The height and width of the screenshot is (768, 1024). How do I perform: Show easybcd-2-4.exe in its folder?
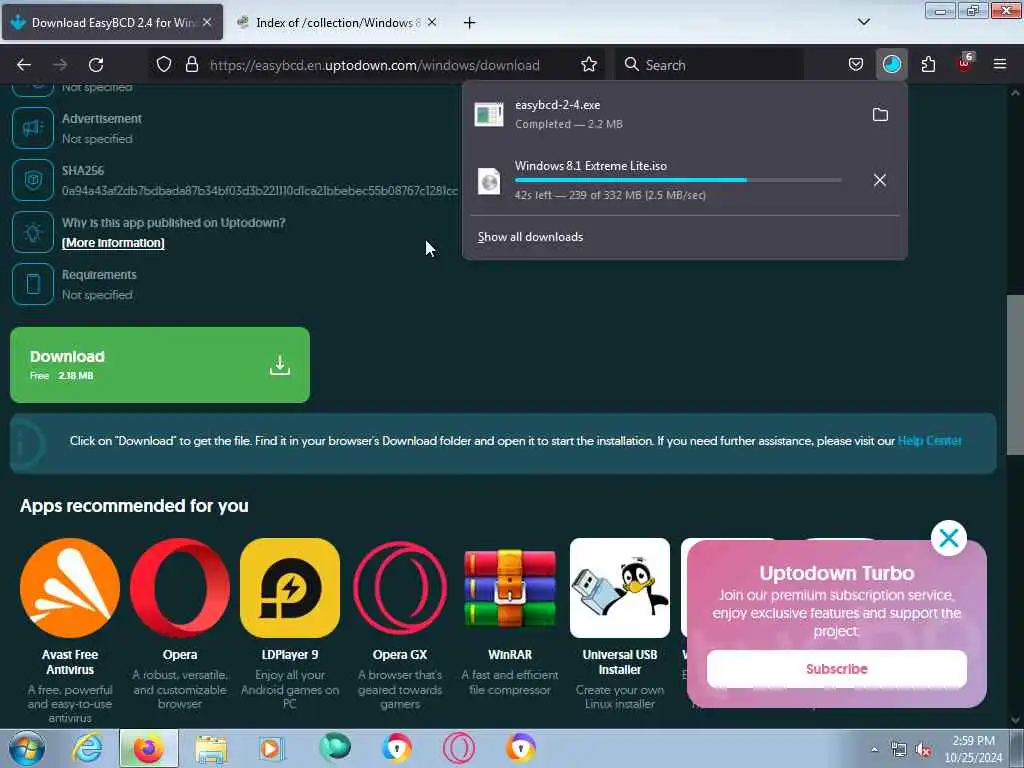880,115
